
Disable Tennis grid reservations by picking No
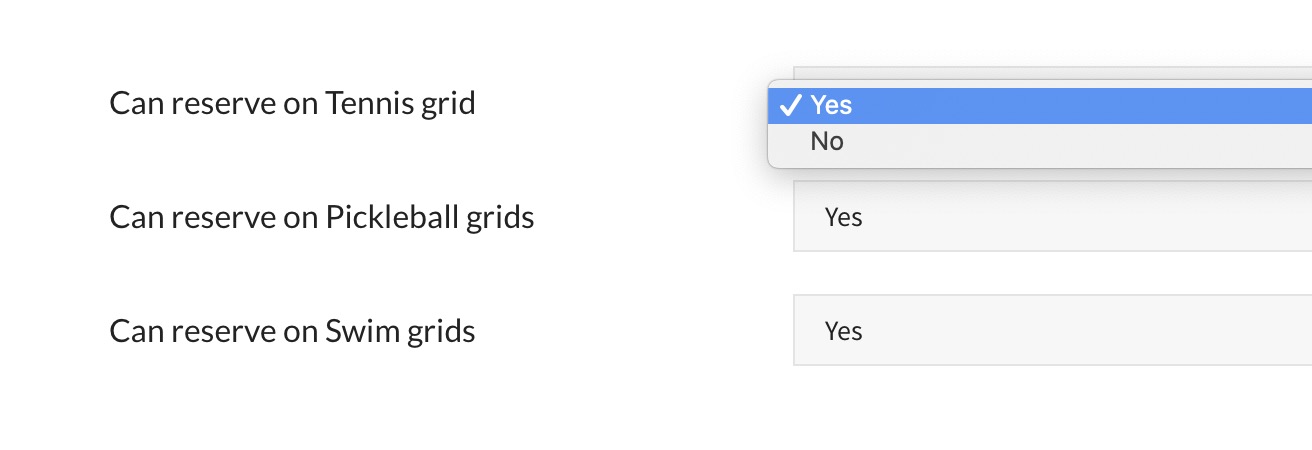tap(828, 142)
